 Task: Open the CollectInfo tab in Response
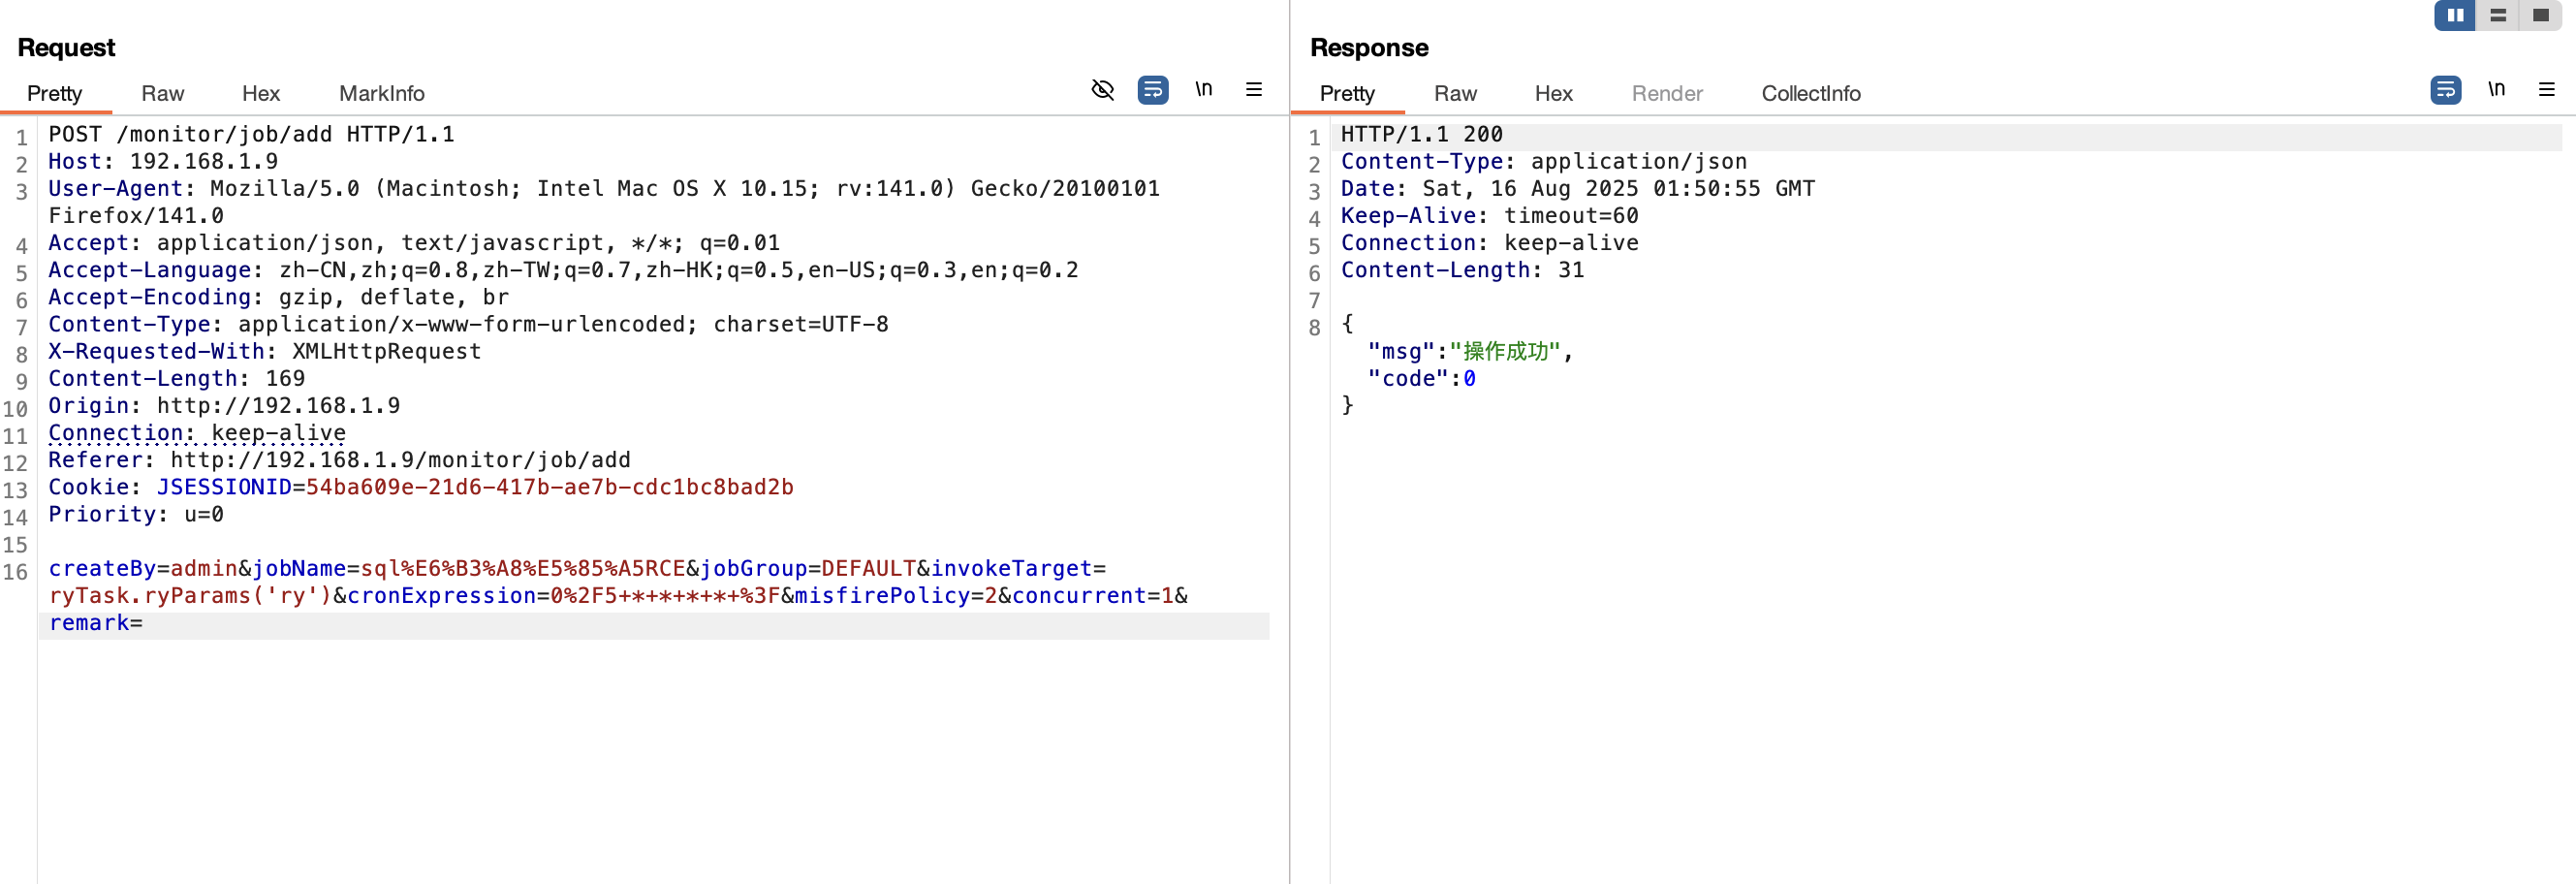pyautogui.click(x=1810, y=93)
